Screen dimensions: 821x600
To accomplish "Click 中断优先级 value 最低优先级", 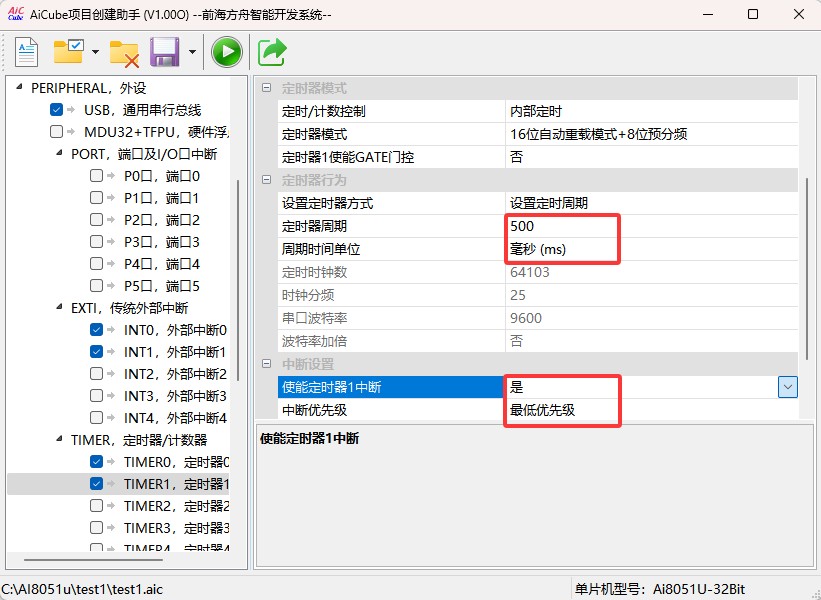I will click(651, 410).
